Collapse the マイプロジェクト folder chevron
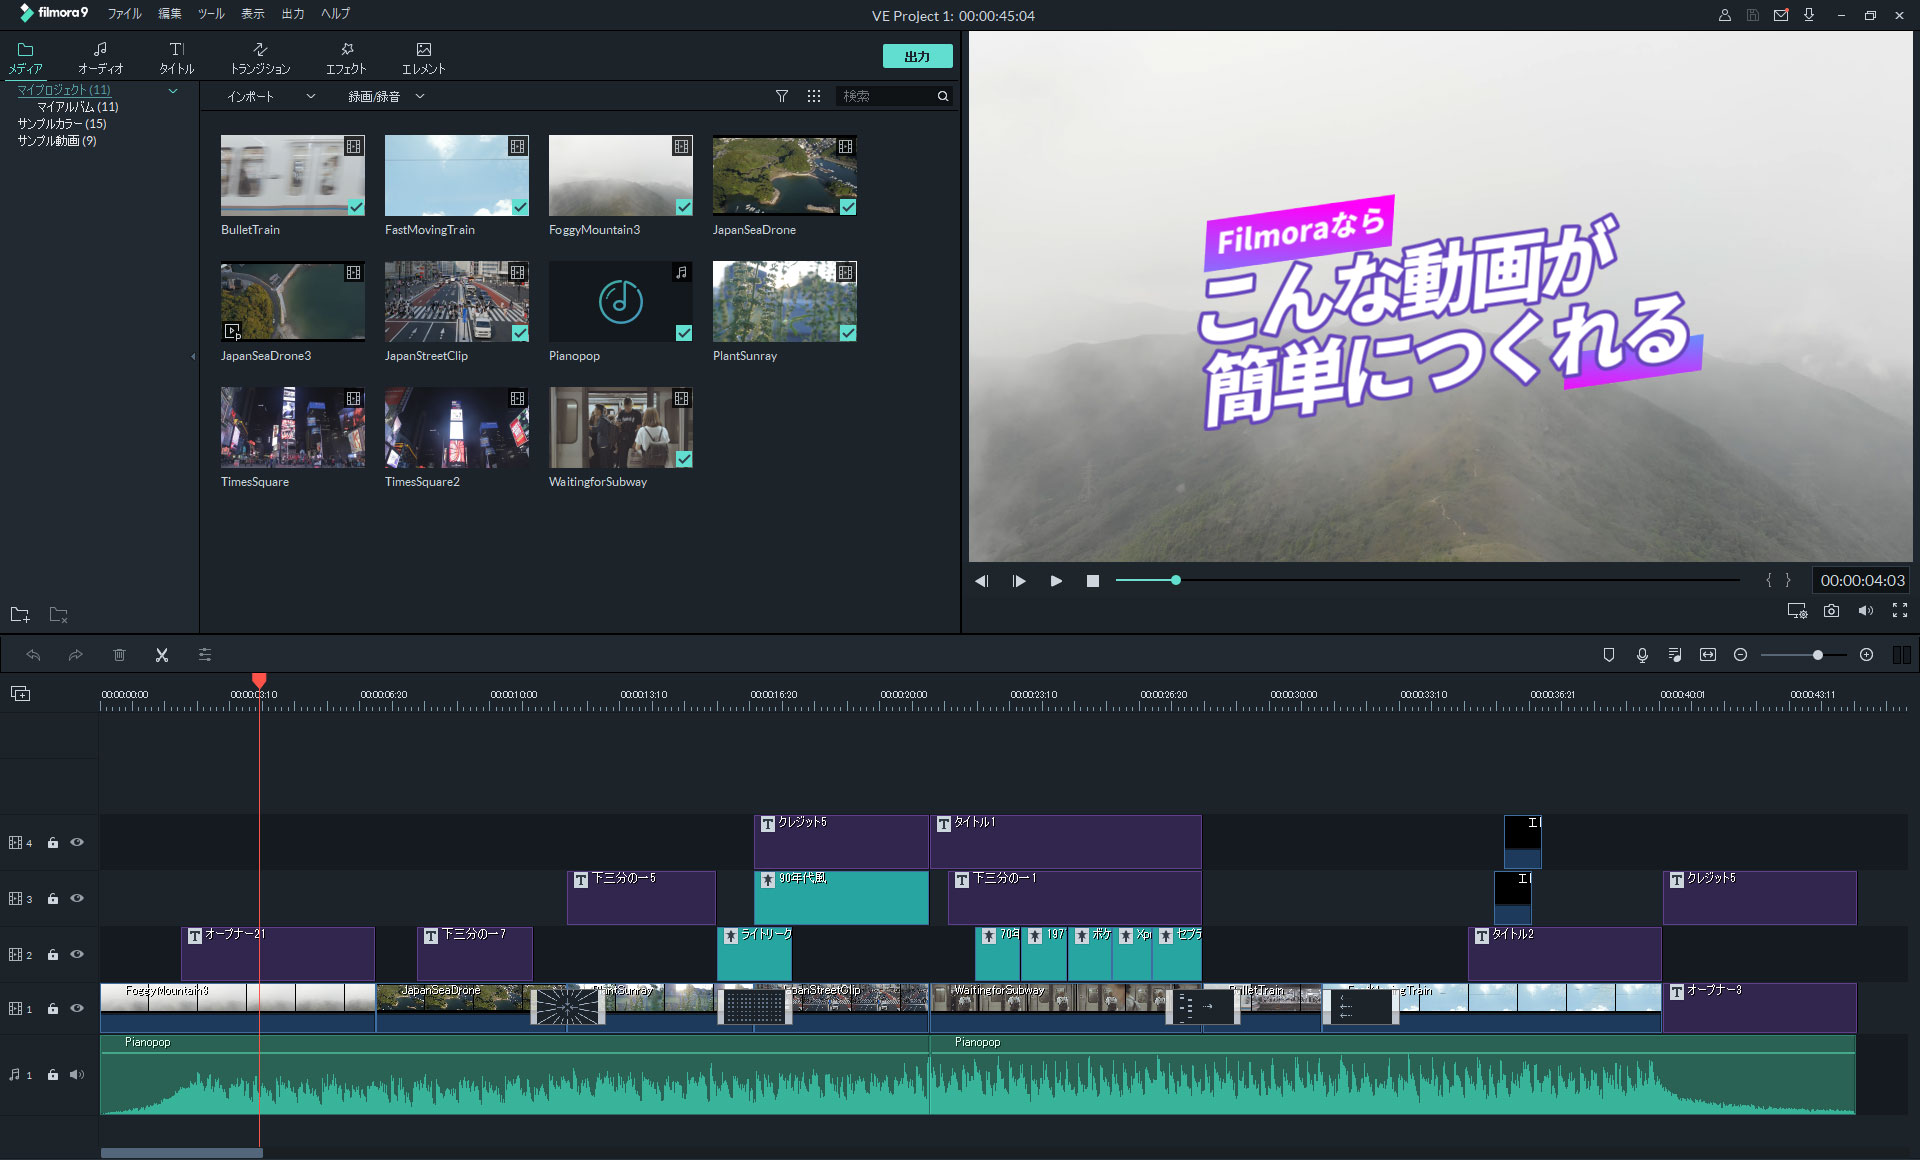The height and width of the screenshot is (1160, 1920). click(x=173, y=90)
